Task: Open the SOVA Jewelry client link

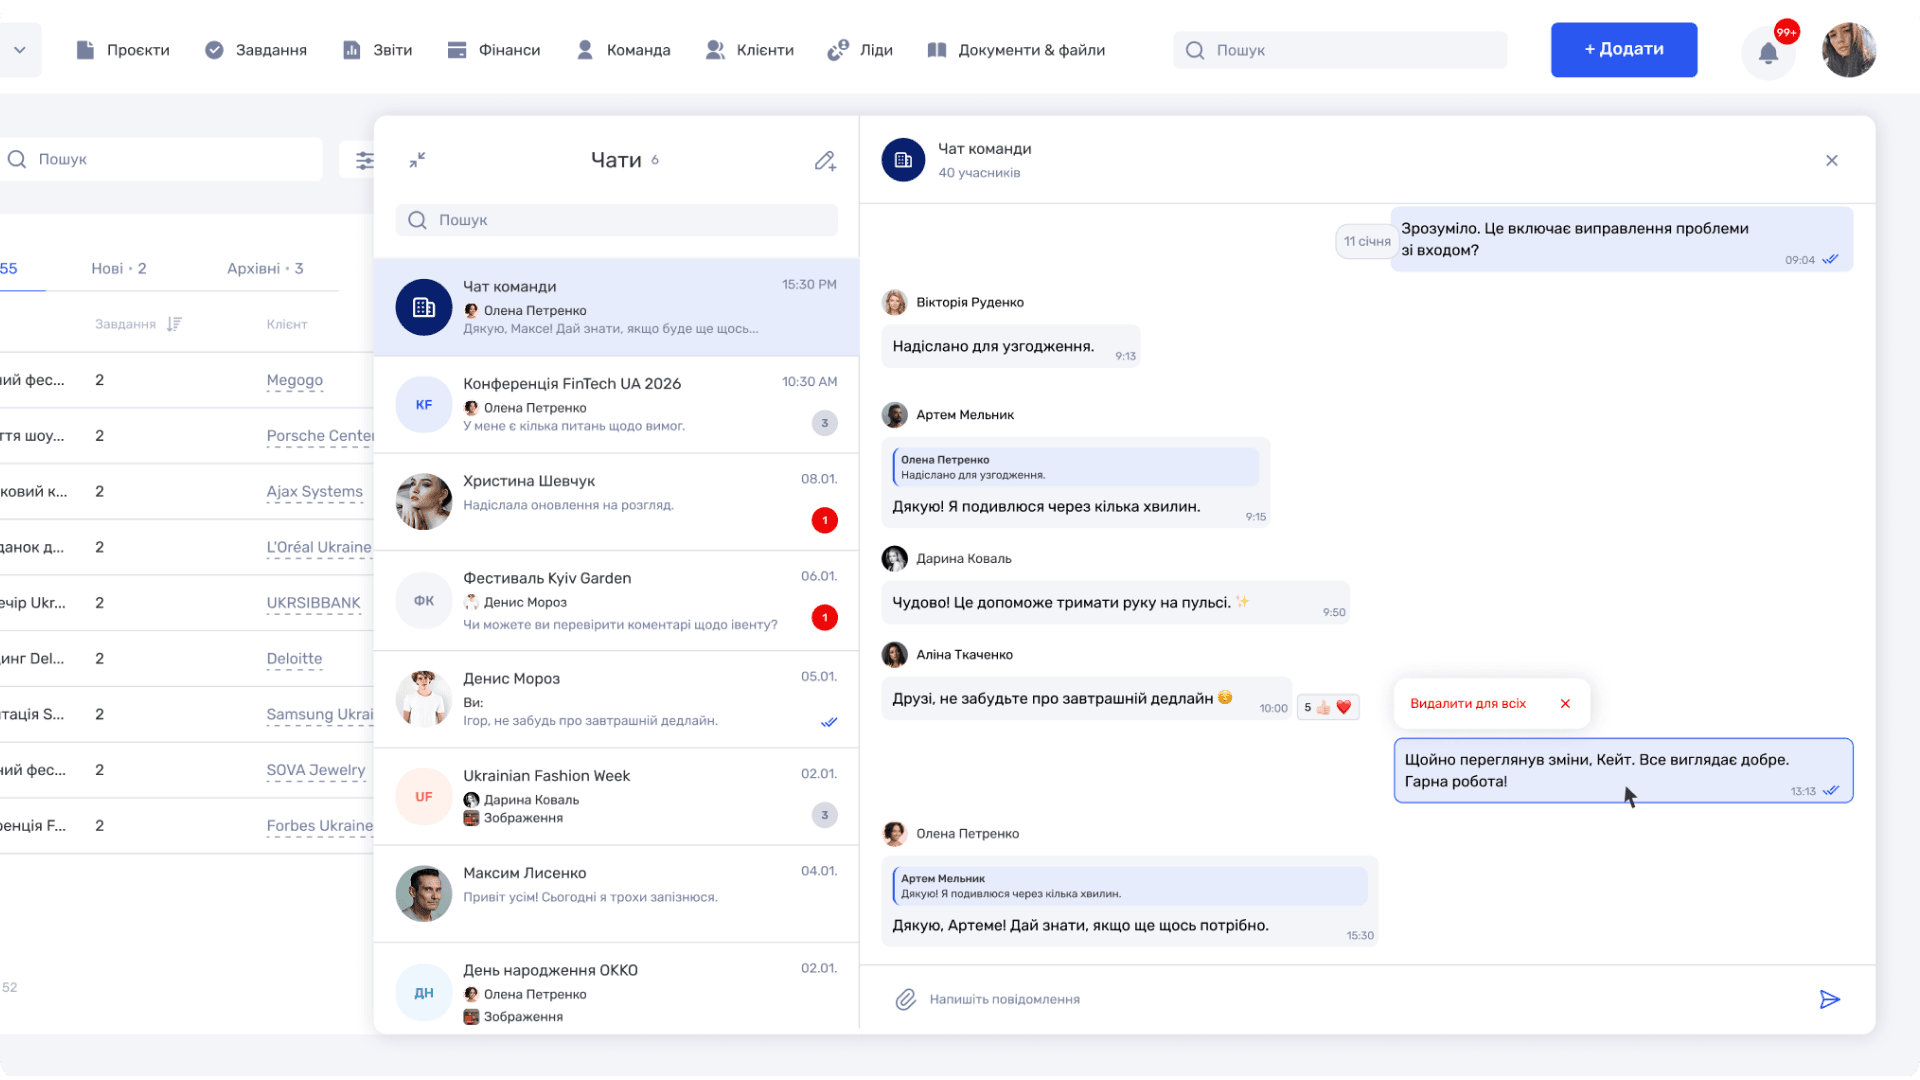Action: click(x=316, y=770)
